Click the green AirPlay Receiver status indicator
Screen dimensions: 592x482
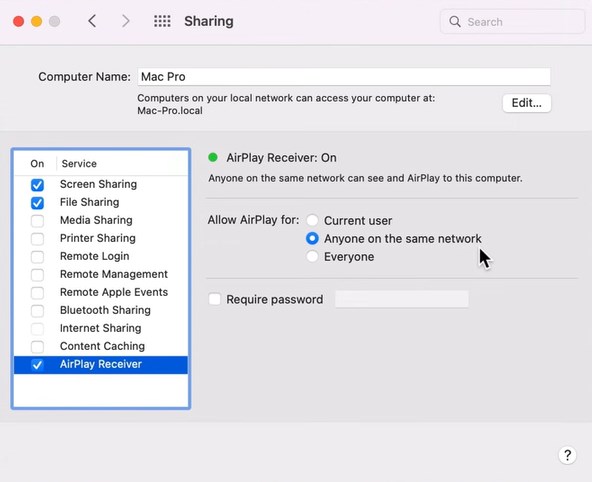(213, 157)
